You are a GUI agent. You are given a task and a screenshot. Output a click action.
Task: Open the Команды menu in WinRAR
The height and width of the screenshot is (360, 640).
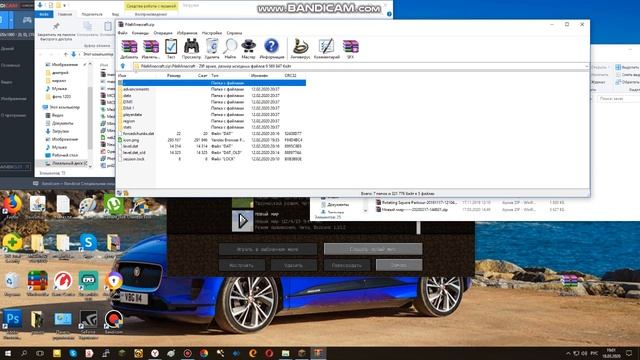pyautogui.click(x=140, y=33)
